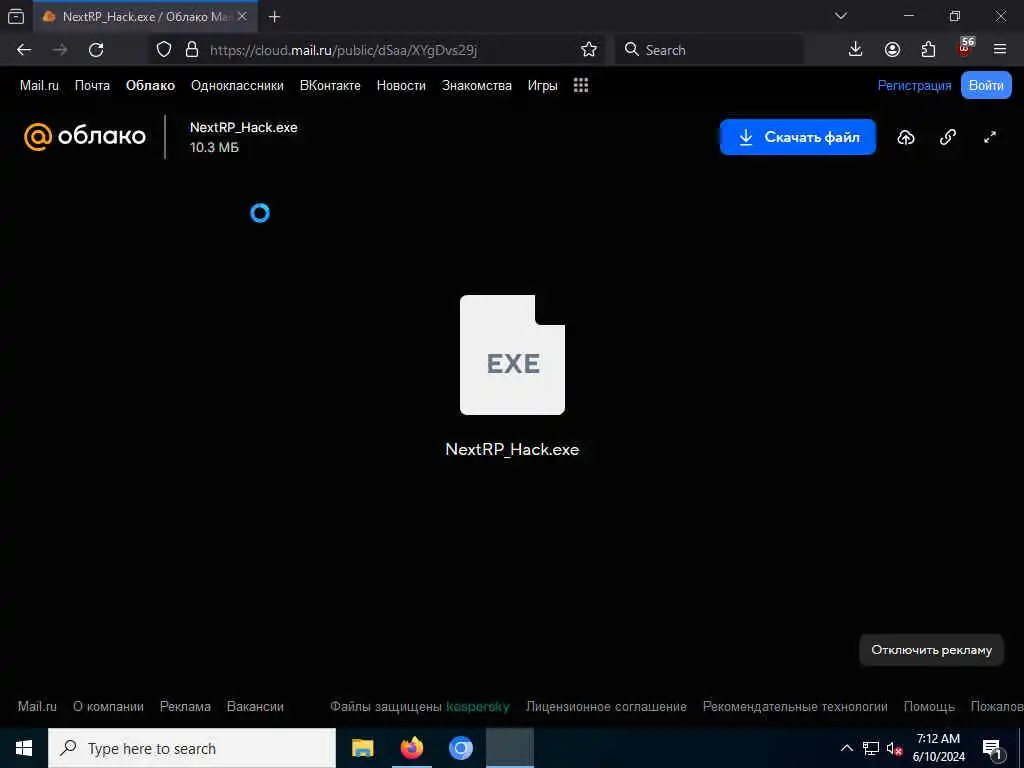1024x768 pixels.
Task: Click the forward navigation arrow
Action: 60,50
